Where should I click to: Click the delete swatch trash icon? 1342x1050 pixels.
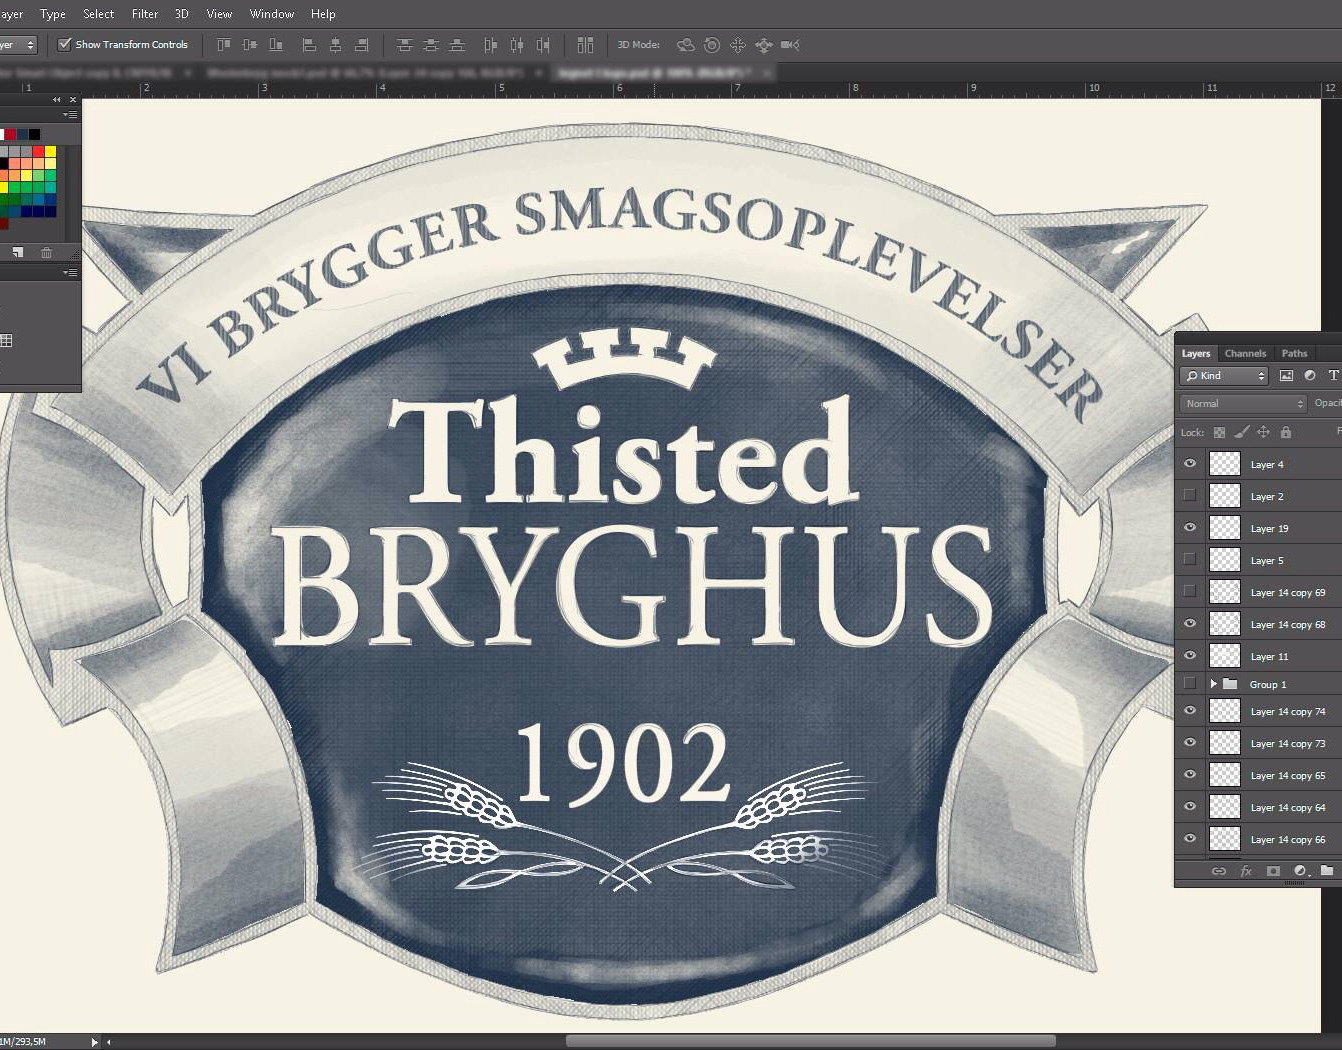pos(46,253)
